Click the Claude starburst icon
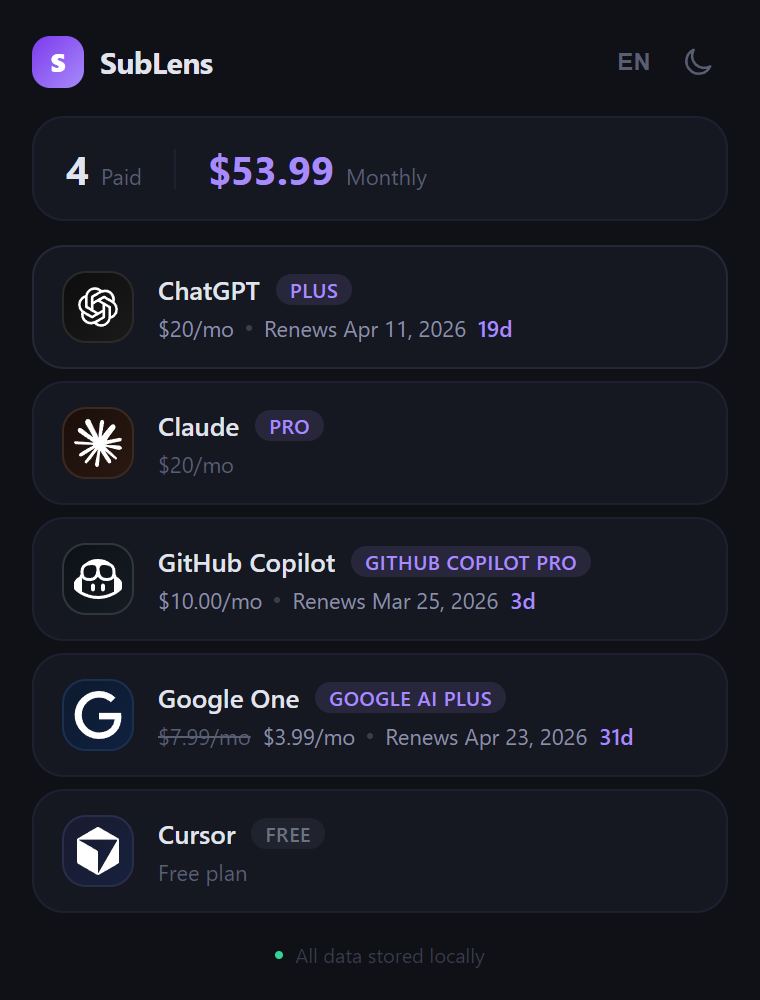760x1000 pixels. (97, 443)
